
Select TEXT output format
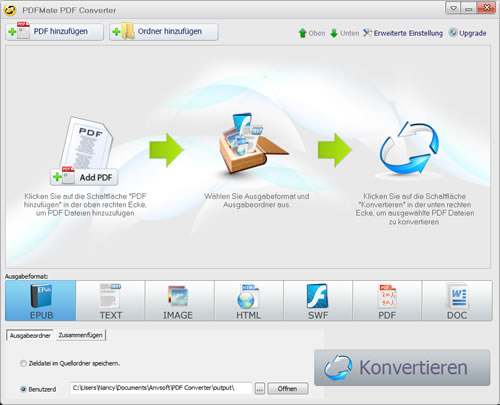click(110, 301)
